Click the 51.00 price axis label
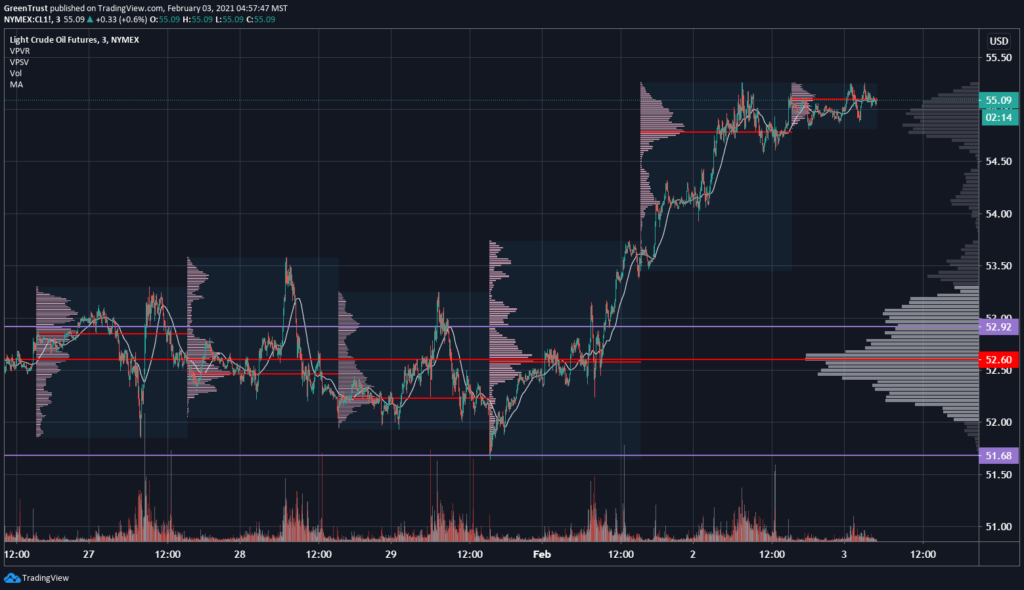 [x=999, y=527]
